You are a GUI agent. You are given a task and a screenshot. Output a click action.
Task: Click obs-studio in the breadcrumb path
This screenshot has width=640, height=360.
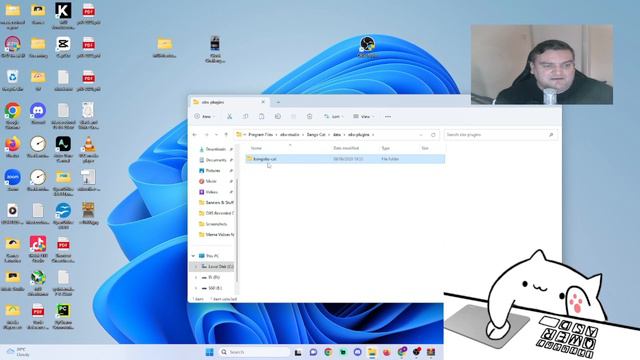[290, 135]
